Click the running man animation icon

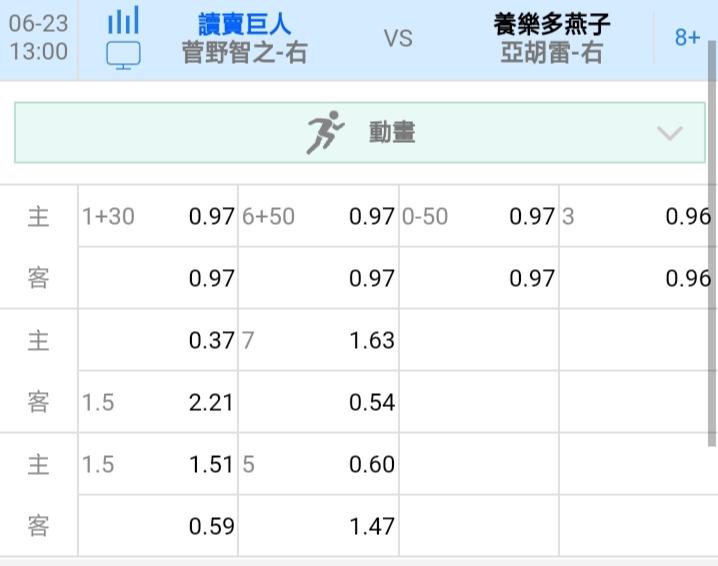coord(324,133)
